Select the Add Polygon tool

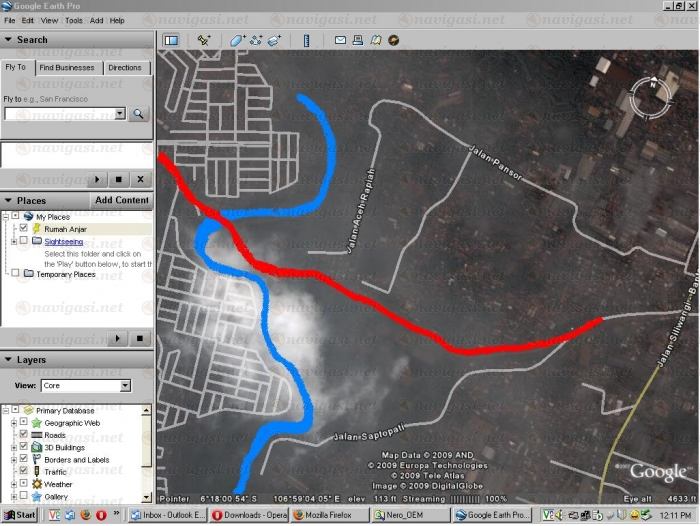237,40
